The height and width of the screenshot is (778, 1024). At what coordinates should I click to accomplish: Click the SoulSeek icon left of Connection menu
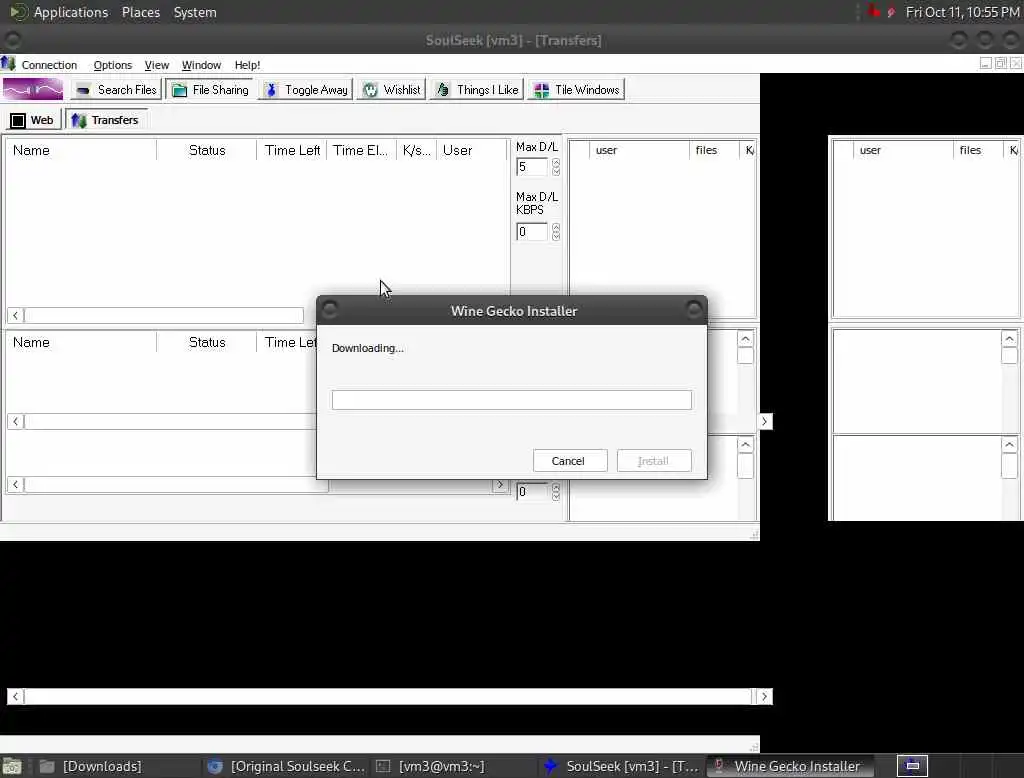[8, 64]
